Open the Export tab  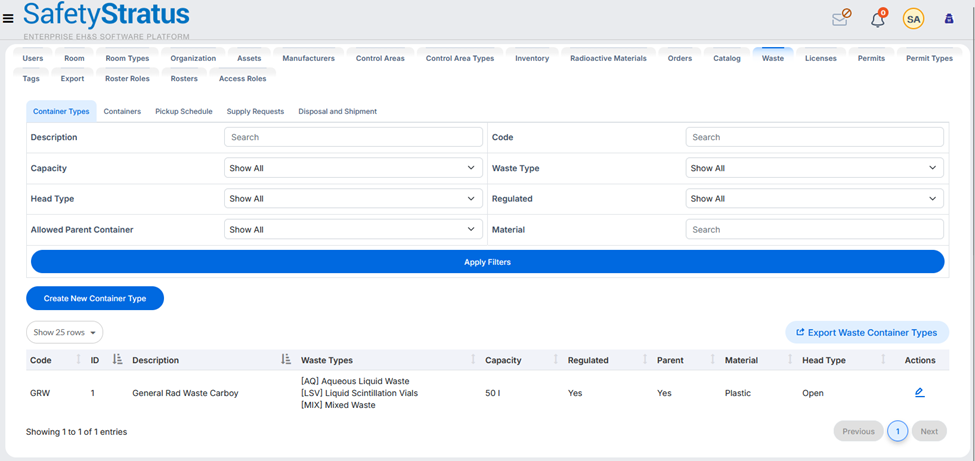pyautogui.click(x=73, y=78)
